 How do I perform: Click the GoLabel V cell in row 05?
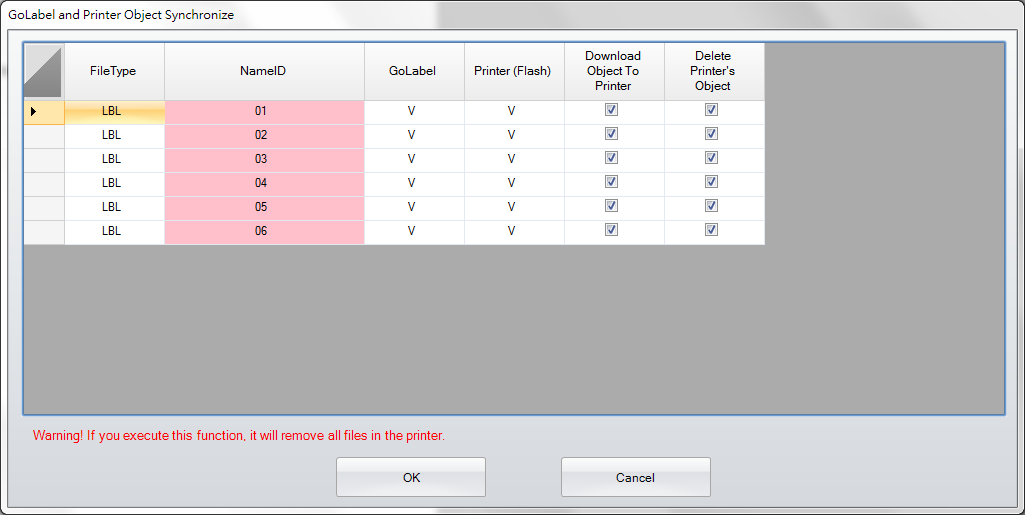point(414,208)
